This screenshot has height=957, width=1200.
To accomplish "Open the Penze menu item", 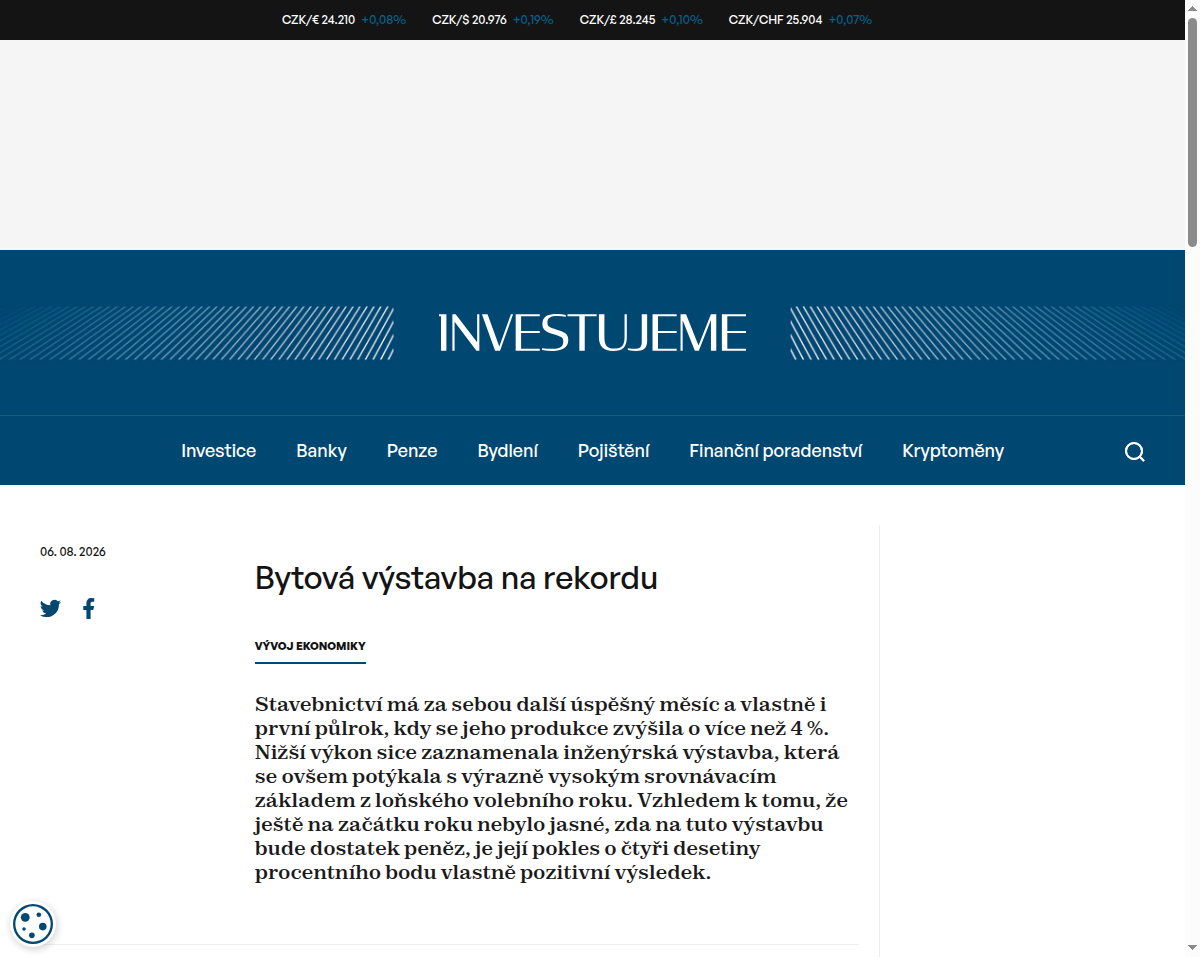I will click(x=412, y=451).
